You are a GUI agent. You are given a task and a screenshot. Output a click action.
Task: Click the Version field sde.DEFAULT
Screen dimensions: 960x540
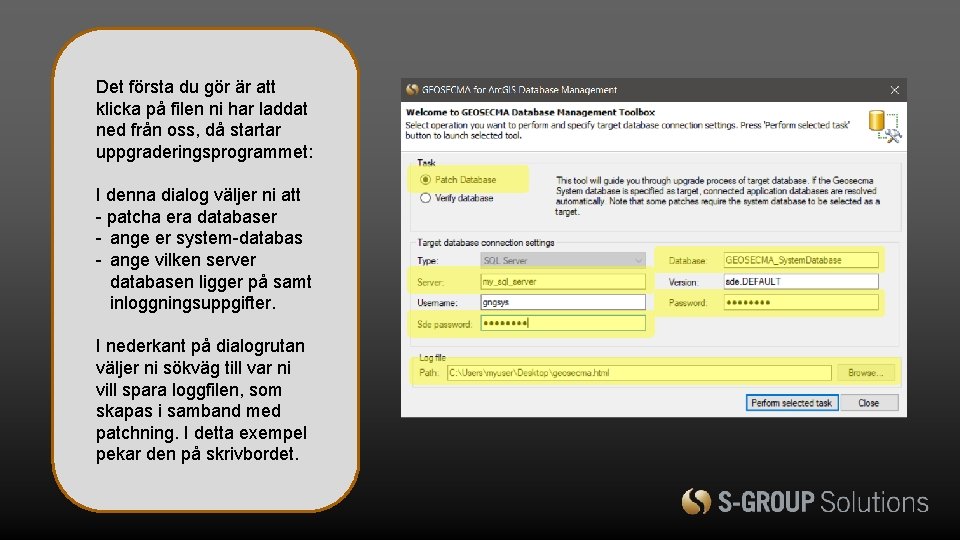coord(801,281)
